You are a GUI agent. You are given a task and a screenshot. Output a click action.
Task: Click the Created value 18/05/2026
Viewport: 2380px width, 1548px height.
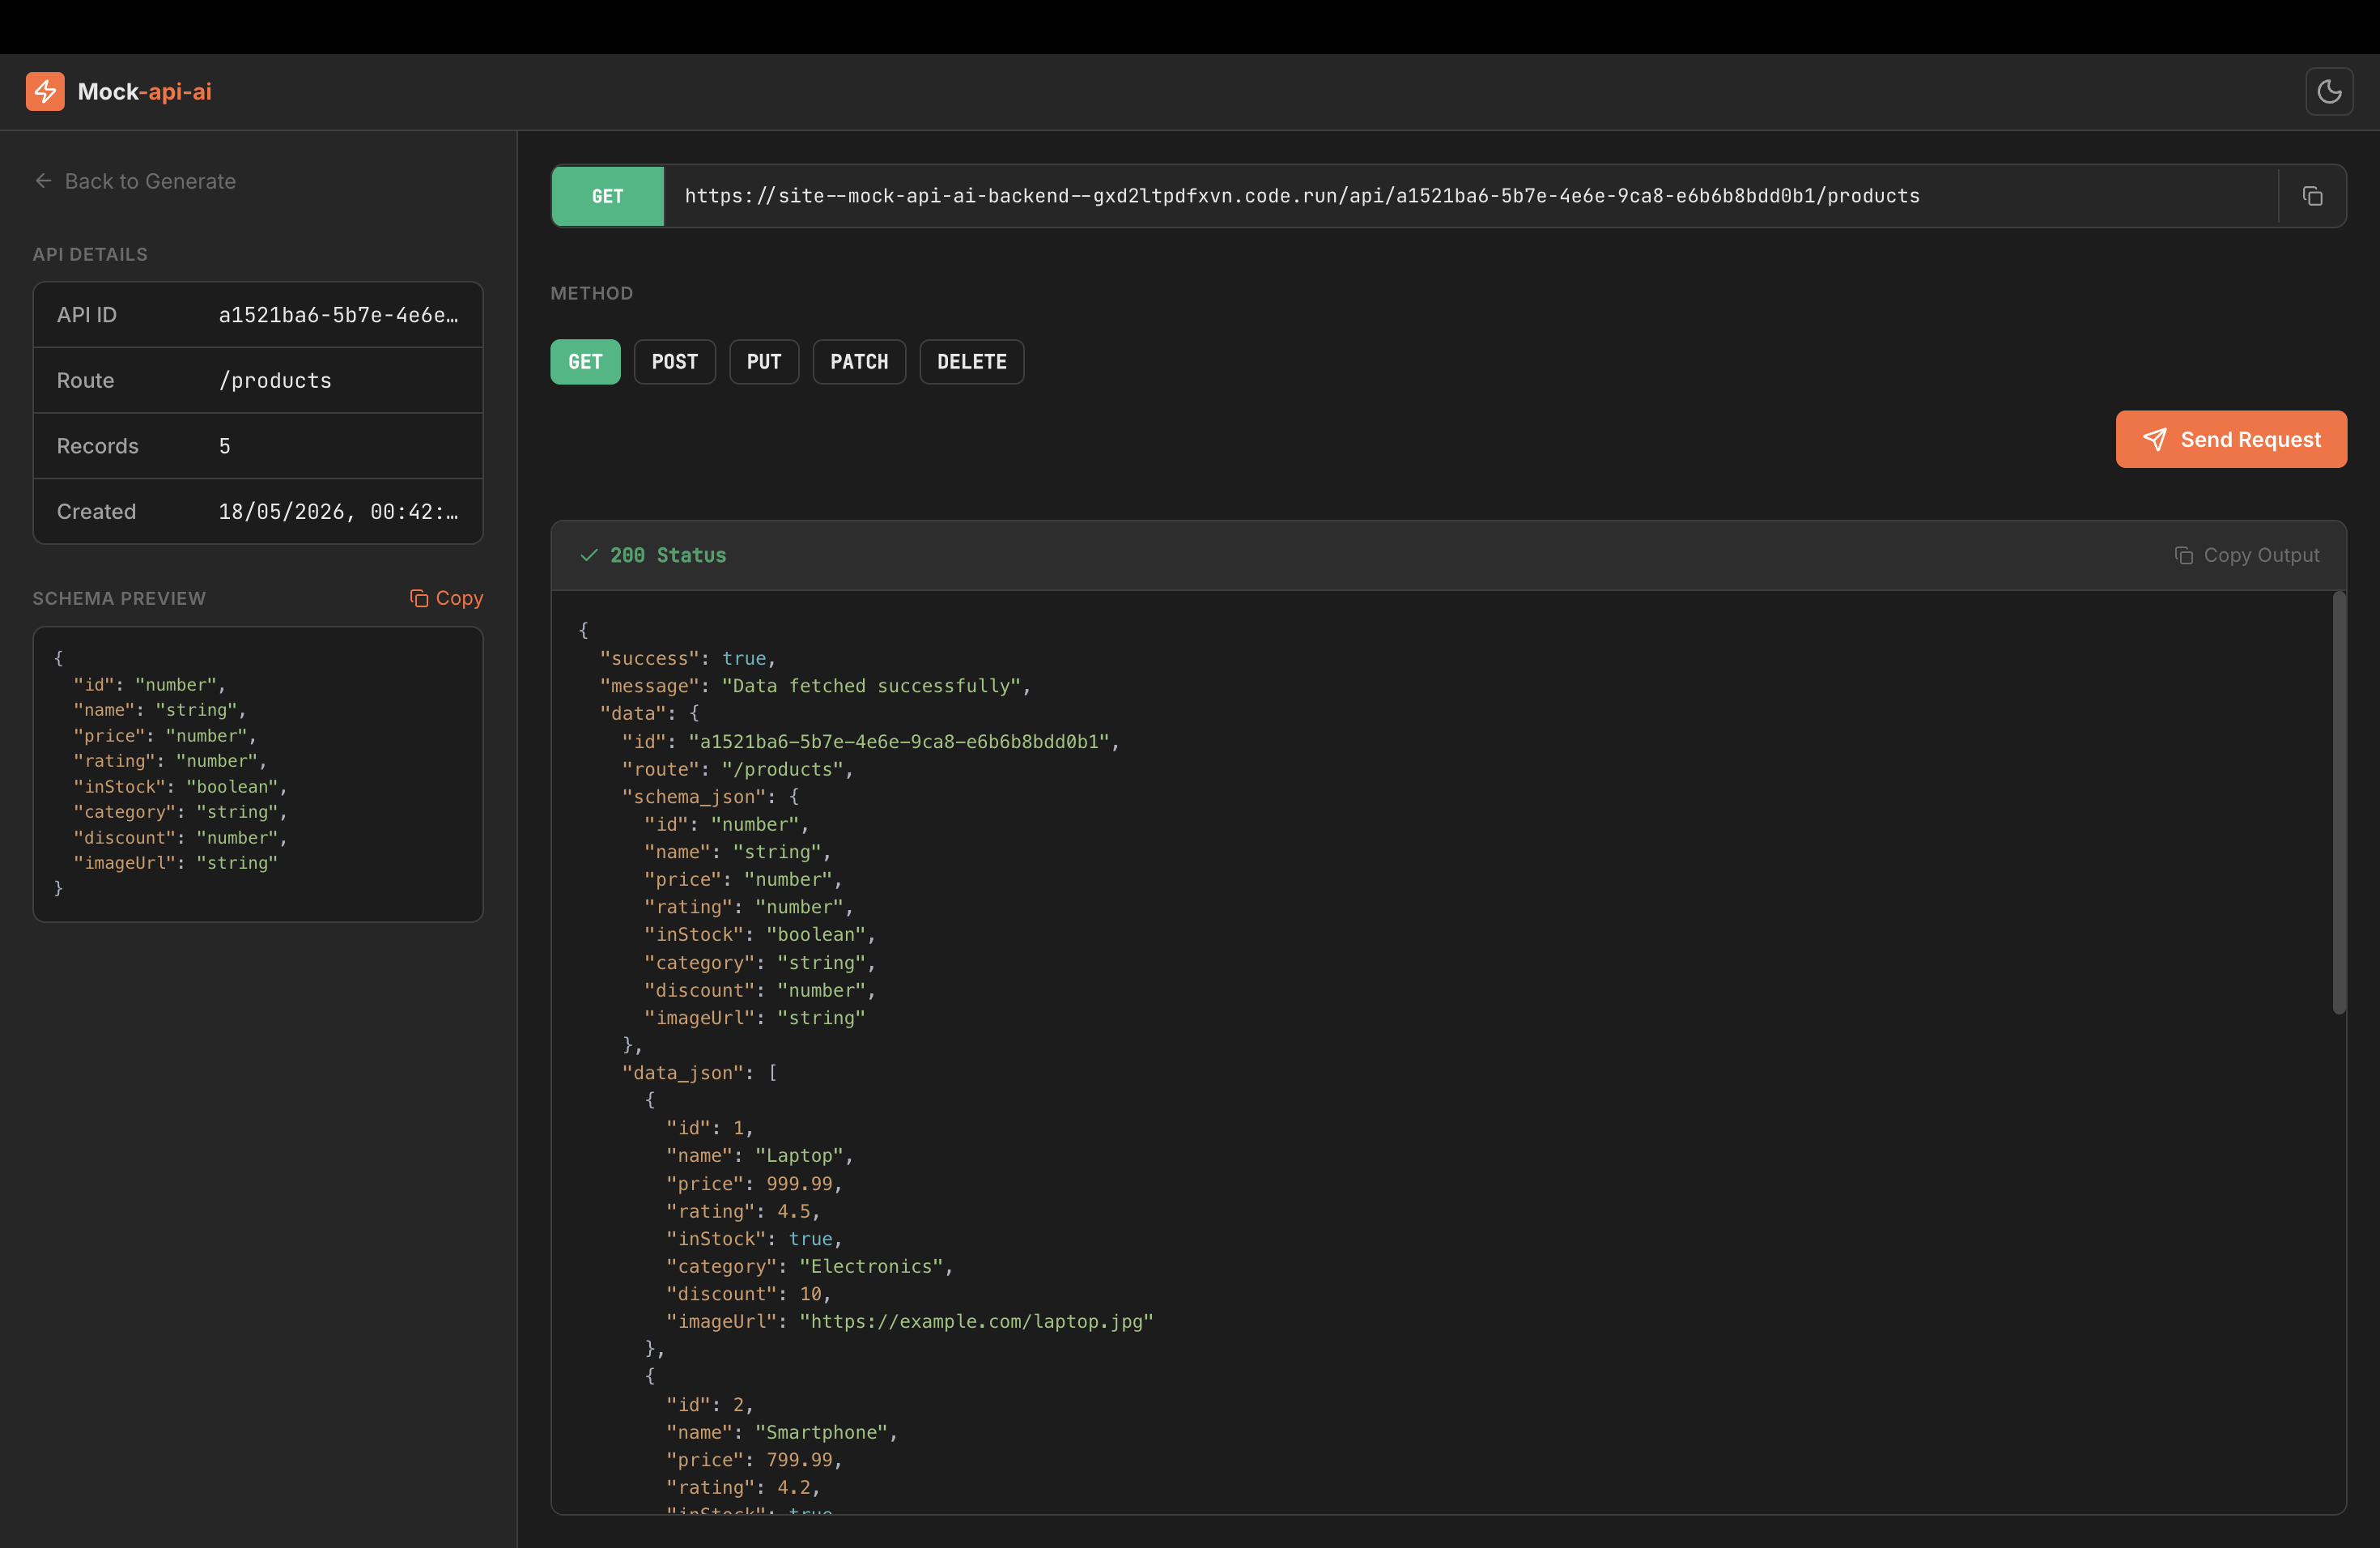tap(339, 511)
